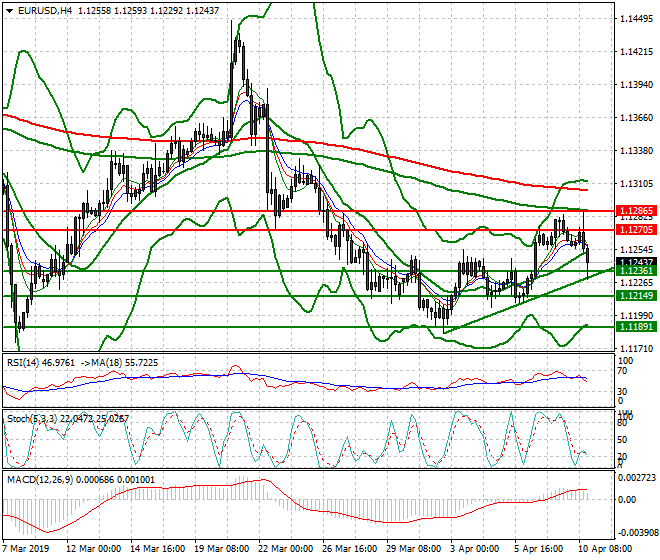Click the 1.12437 current price label
The width and height of the screenshot is (660, 560).
636,262
